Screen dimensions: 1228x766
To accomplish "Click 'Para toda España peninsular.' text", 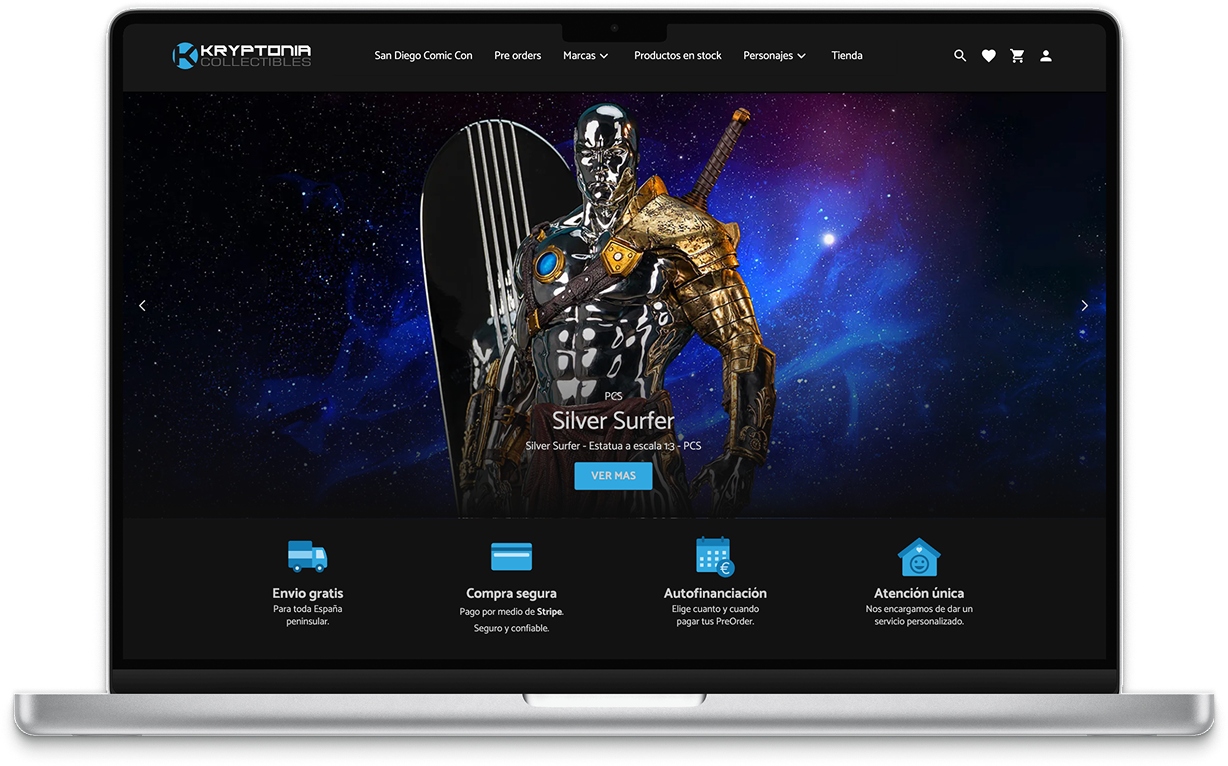I will (x=308, y=615).
